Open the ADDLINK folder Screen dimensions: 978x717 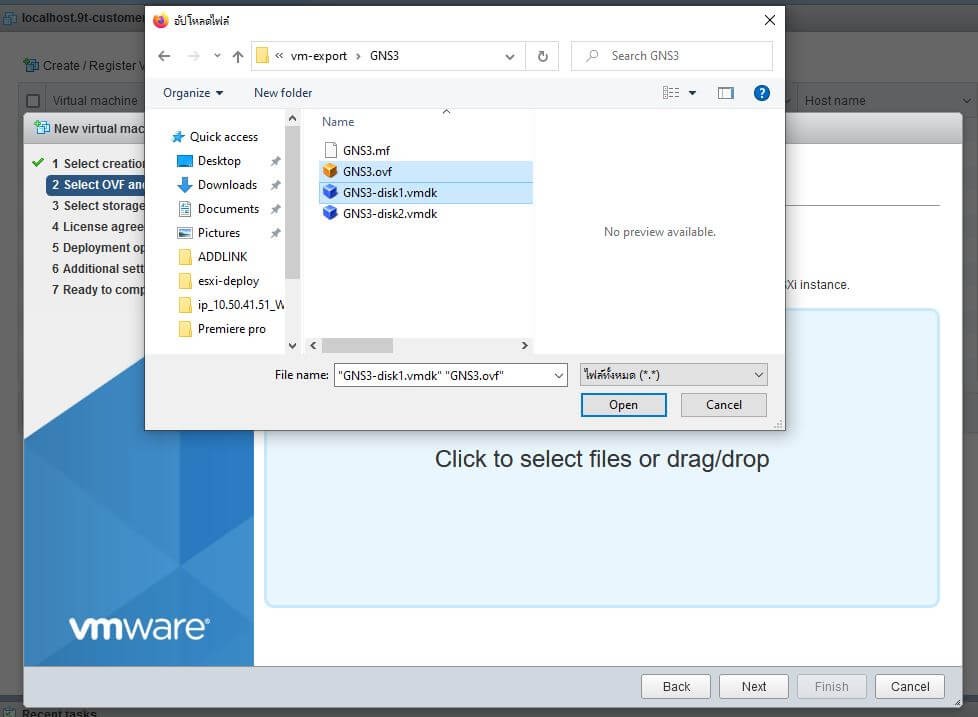[x=213, y=257]
